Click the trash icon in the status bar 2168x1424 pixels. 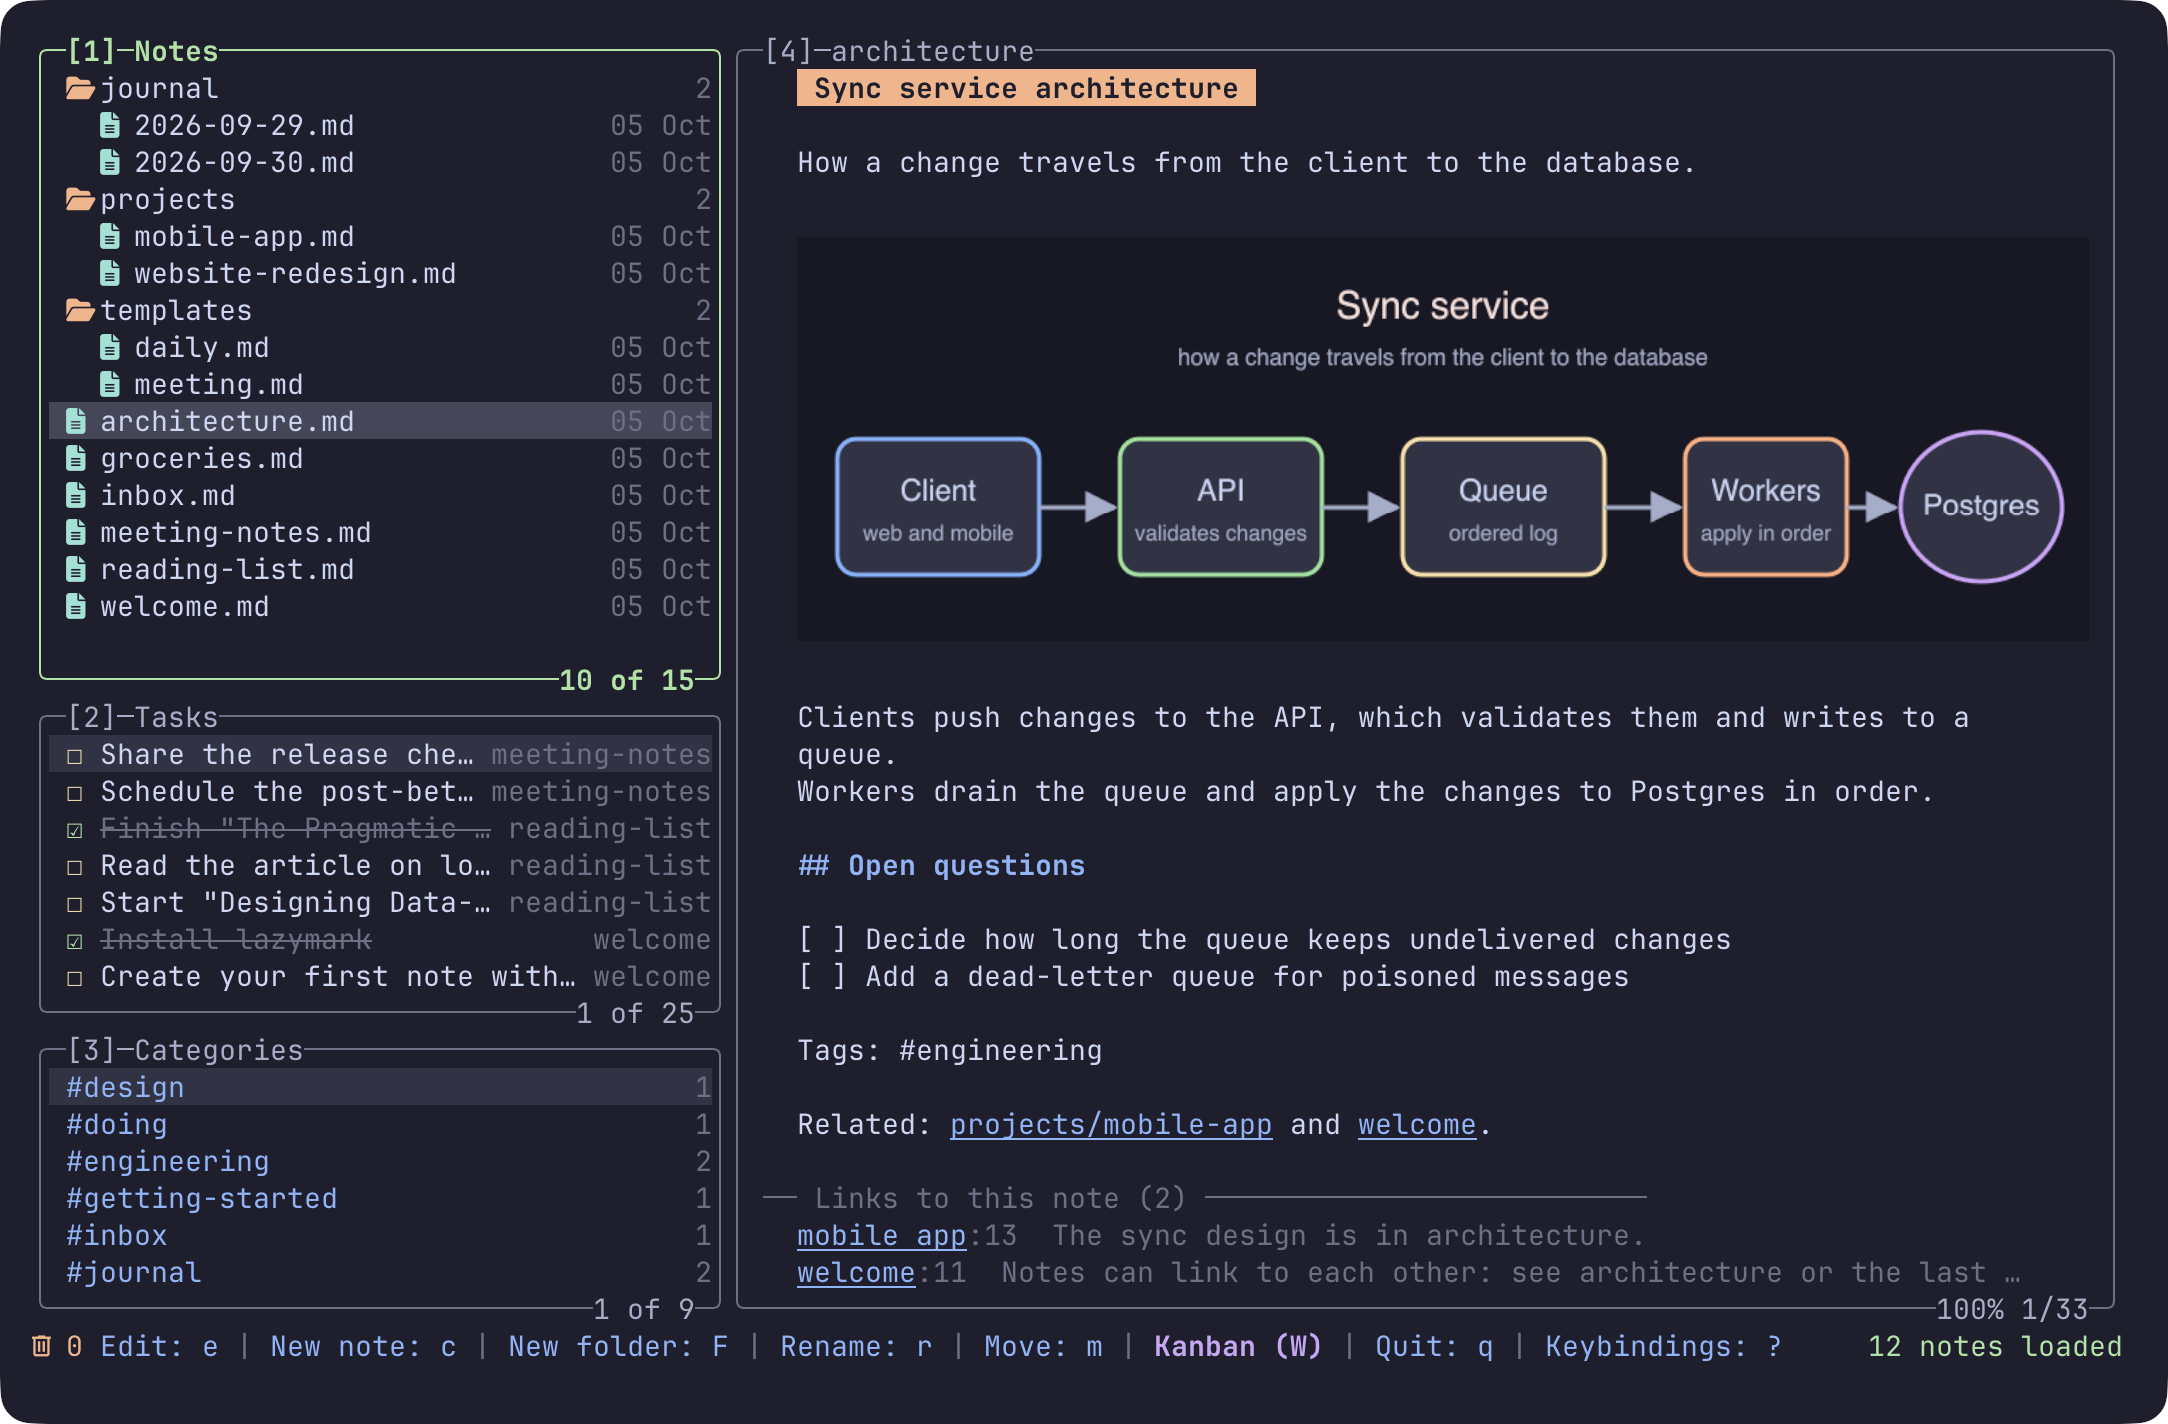(41, 1347)
